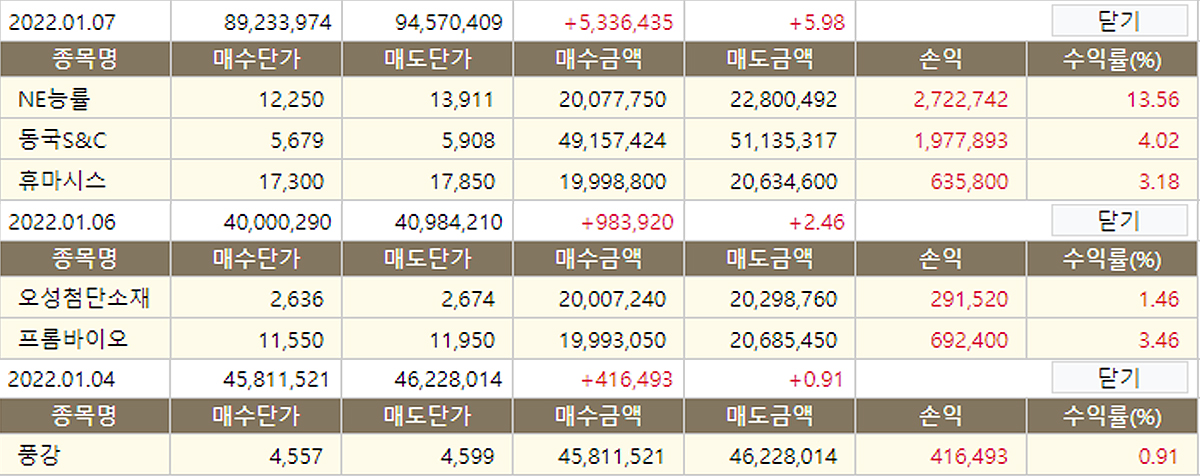Click 닫기 button for 2022.01.04
Viewport: 1200px width, 476px height.
1113,379
